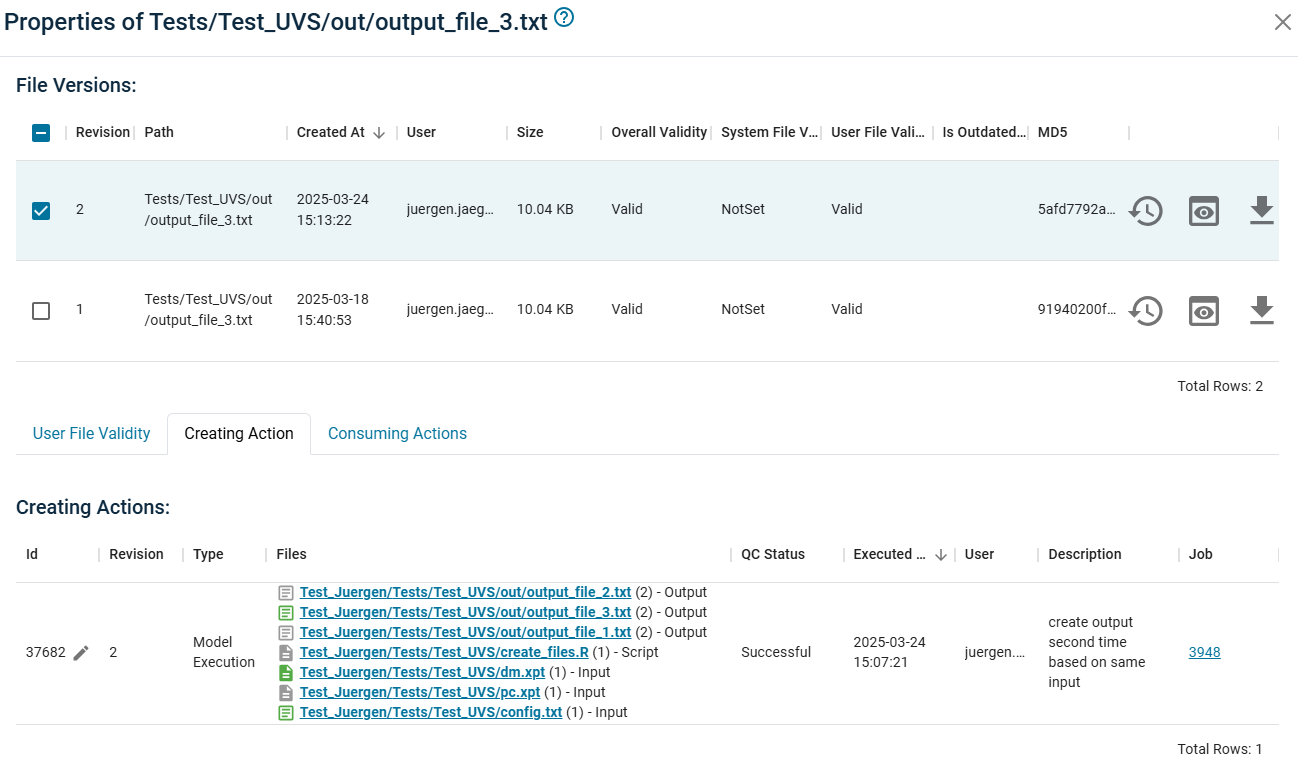Image resolution: width=1298 pixels, height=774 pixels.
Task: Switch to the User File Validity tab
Action: pos(91,434)
